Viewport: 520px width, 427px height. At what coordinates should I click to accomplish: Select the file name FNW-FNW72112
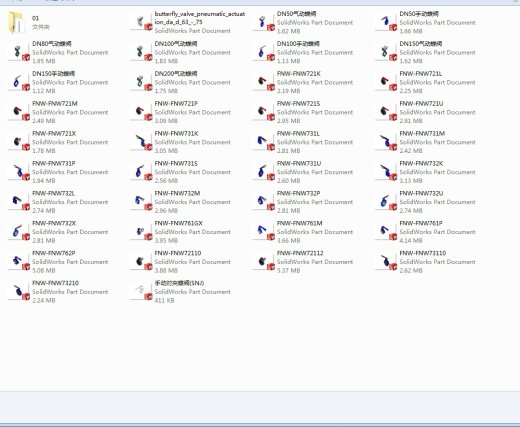coord(300,253)
